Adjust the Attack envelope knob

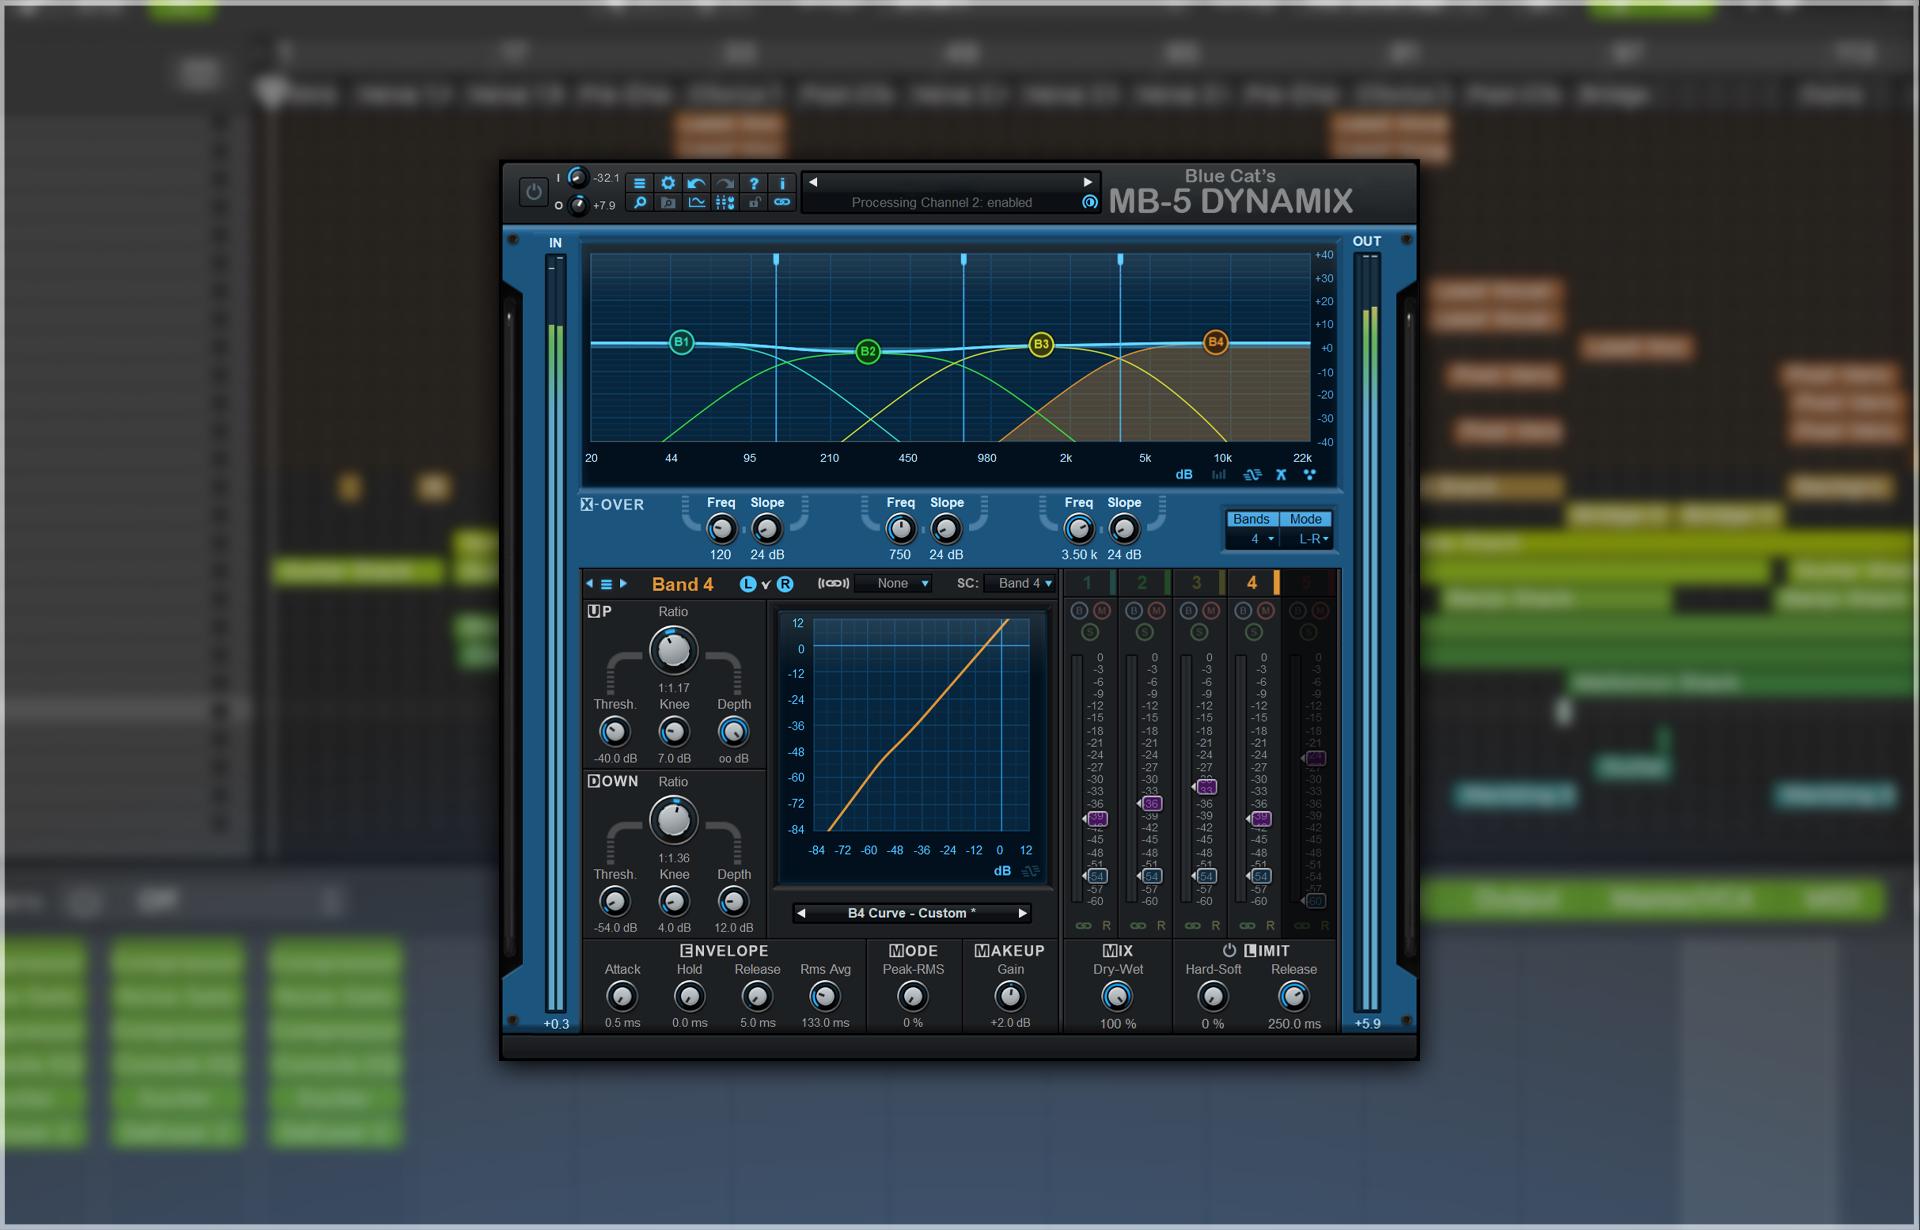pyautogui.click(x=622, y=996)
